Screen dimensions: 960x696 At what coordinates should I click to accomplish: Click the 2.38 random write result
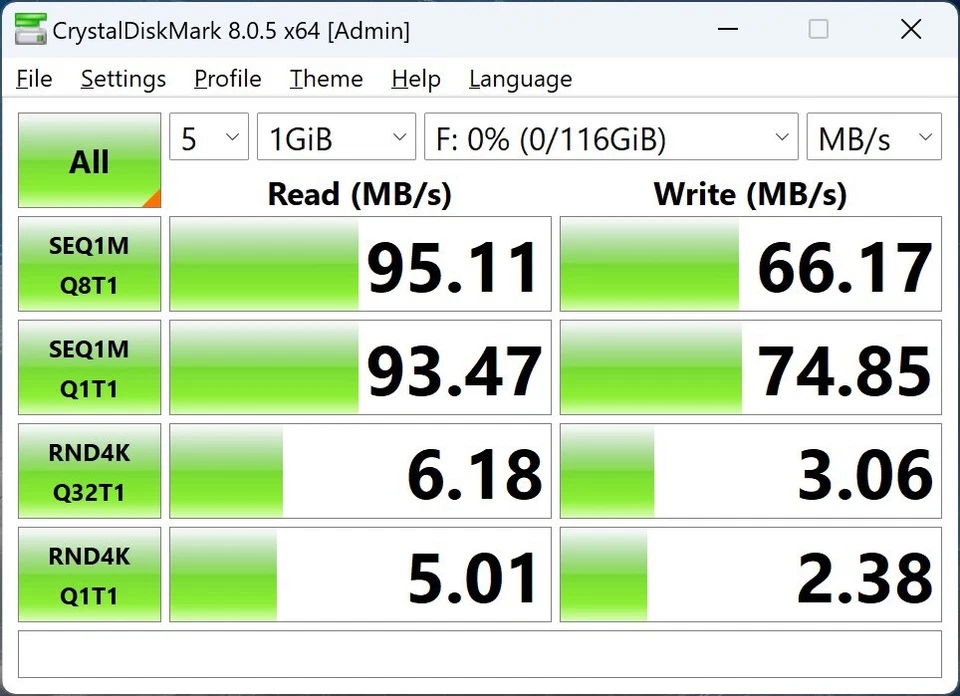coord(751,574)
